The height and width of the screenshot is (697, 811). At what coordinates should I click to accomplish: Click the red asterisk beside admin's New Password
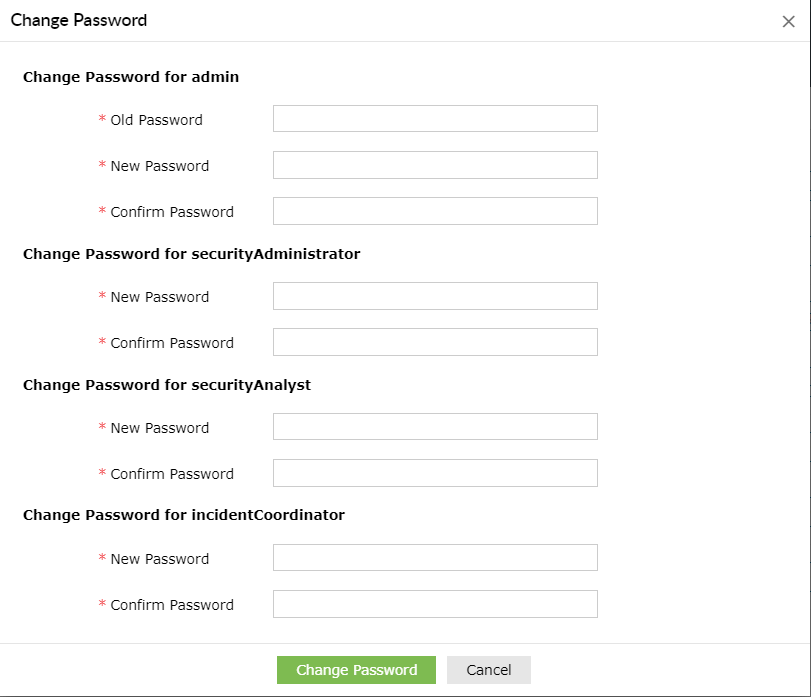(101, 166)
